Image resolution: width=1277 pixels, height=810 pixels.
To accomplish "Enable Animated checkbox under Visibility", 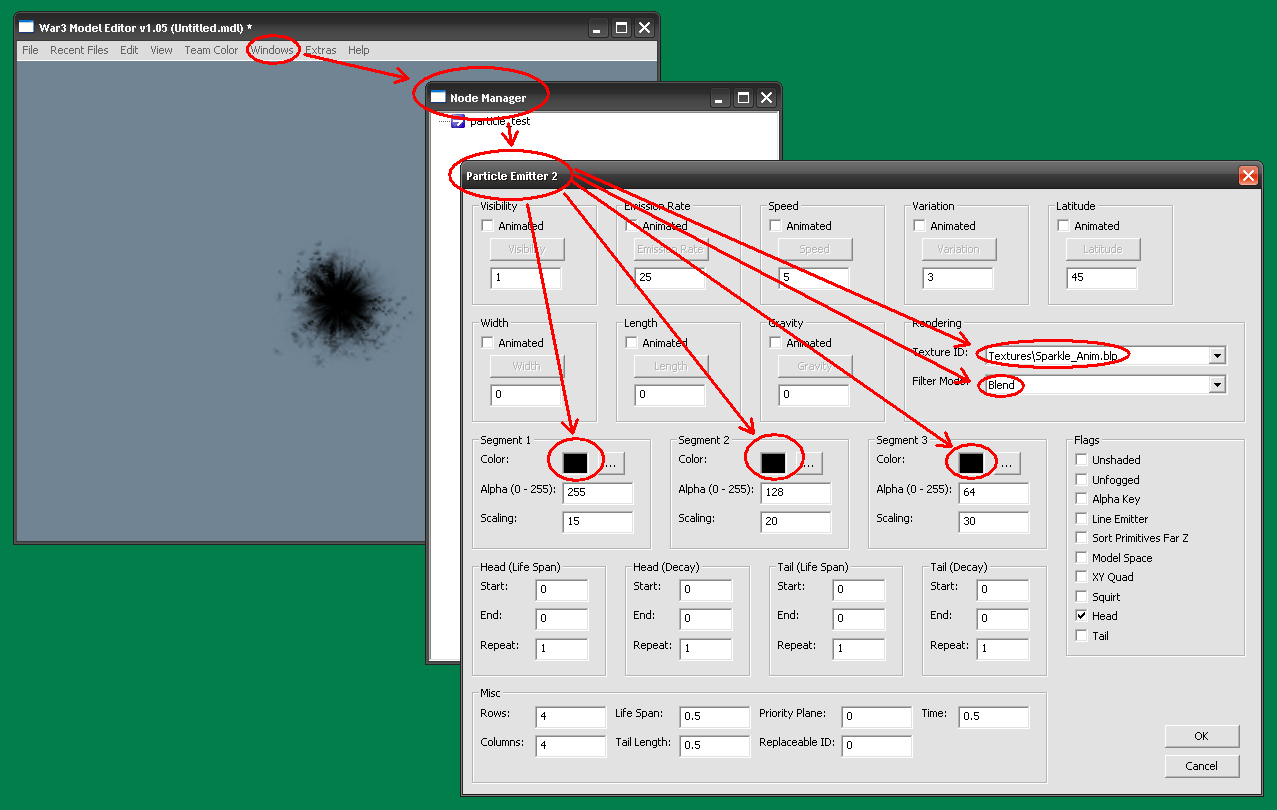I will coord(488,226).
